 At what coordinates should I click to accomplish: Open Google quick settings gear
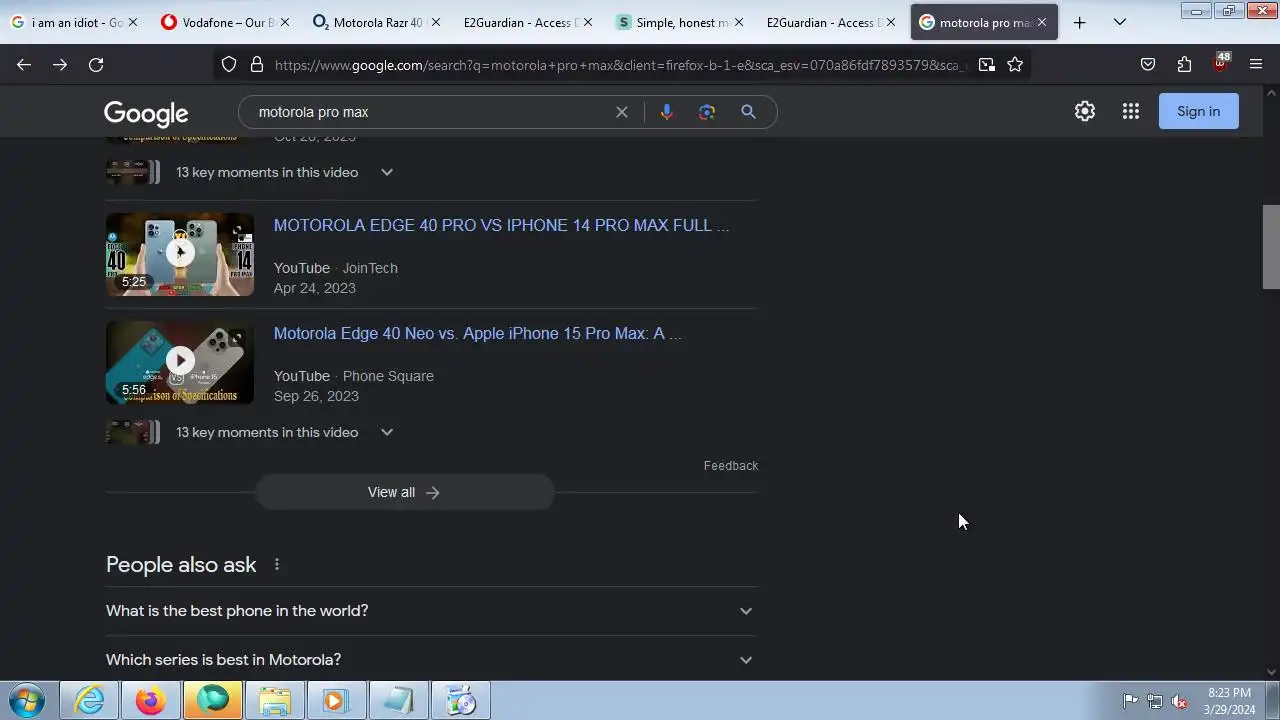pyautogui.click(x=1085, y=111)
